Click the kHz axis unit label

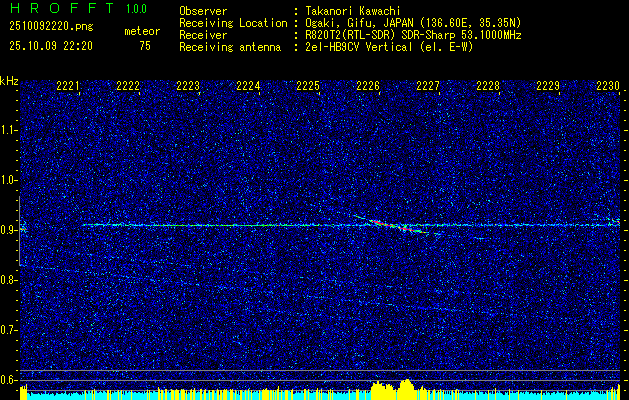pyautogui.click(x=10, y=81)
